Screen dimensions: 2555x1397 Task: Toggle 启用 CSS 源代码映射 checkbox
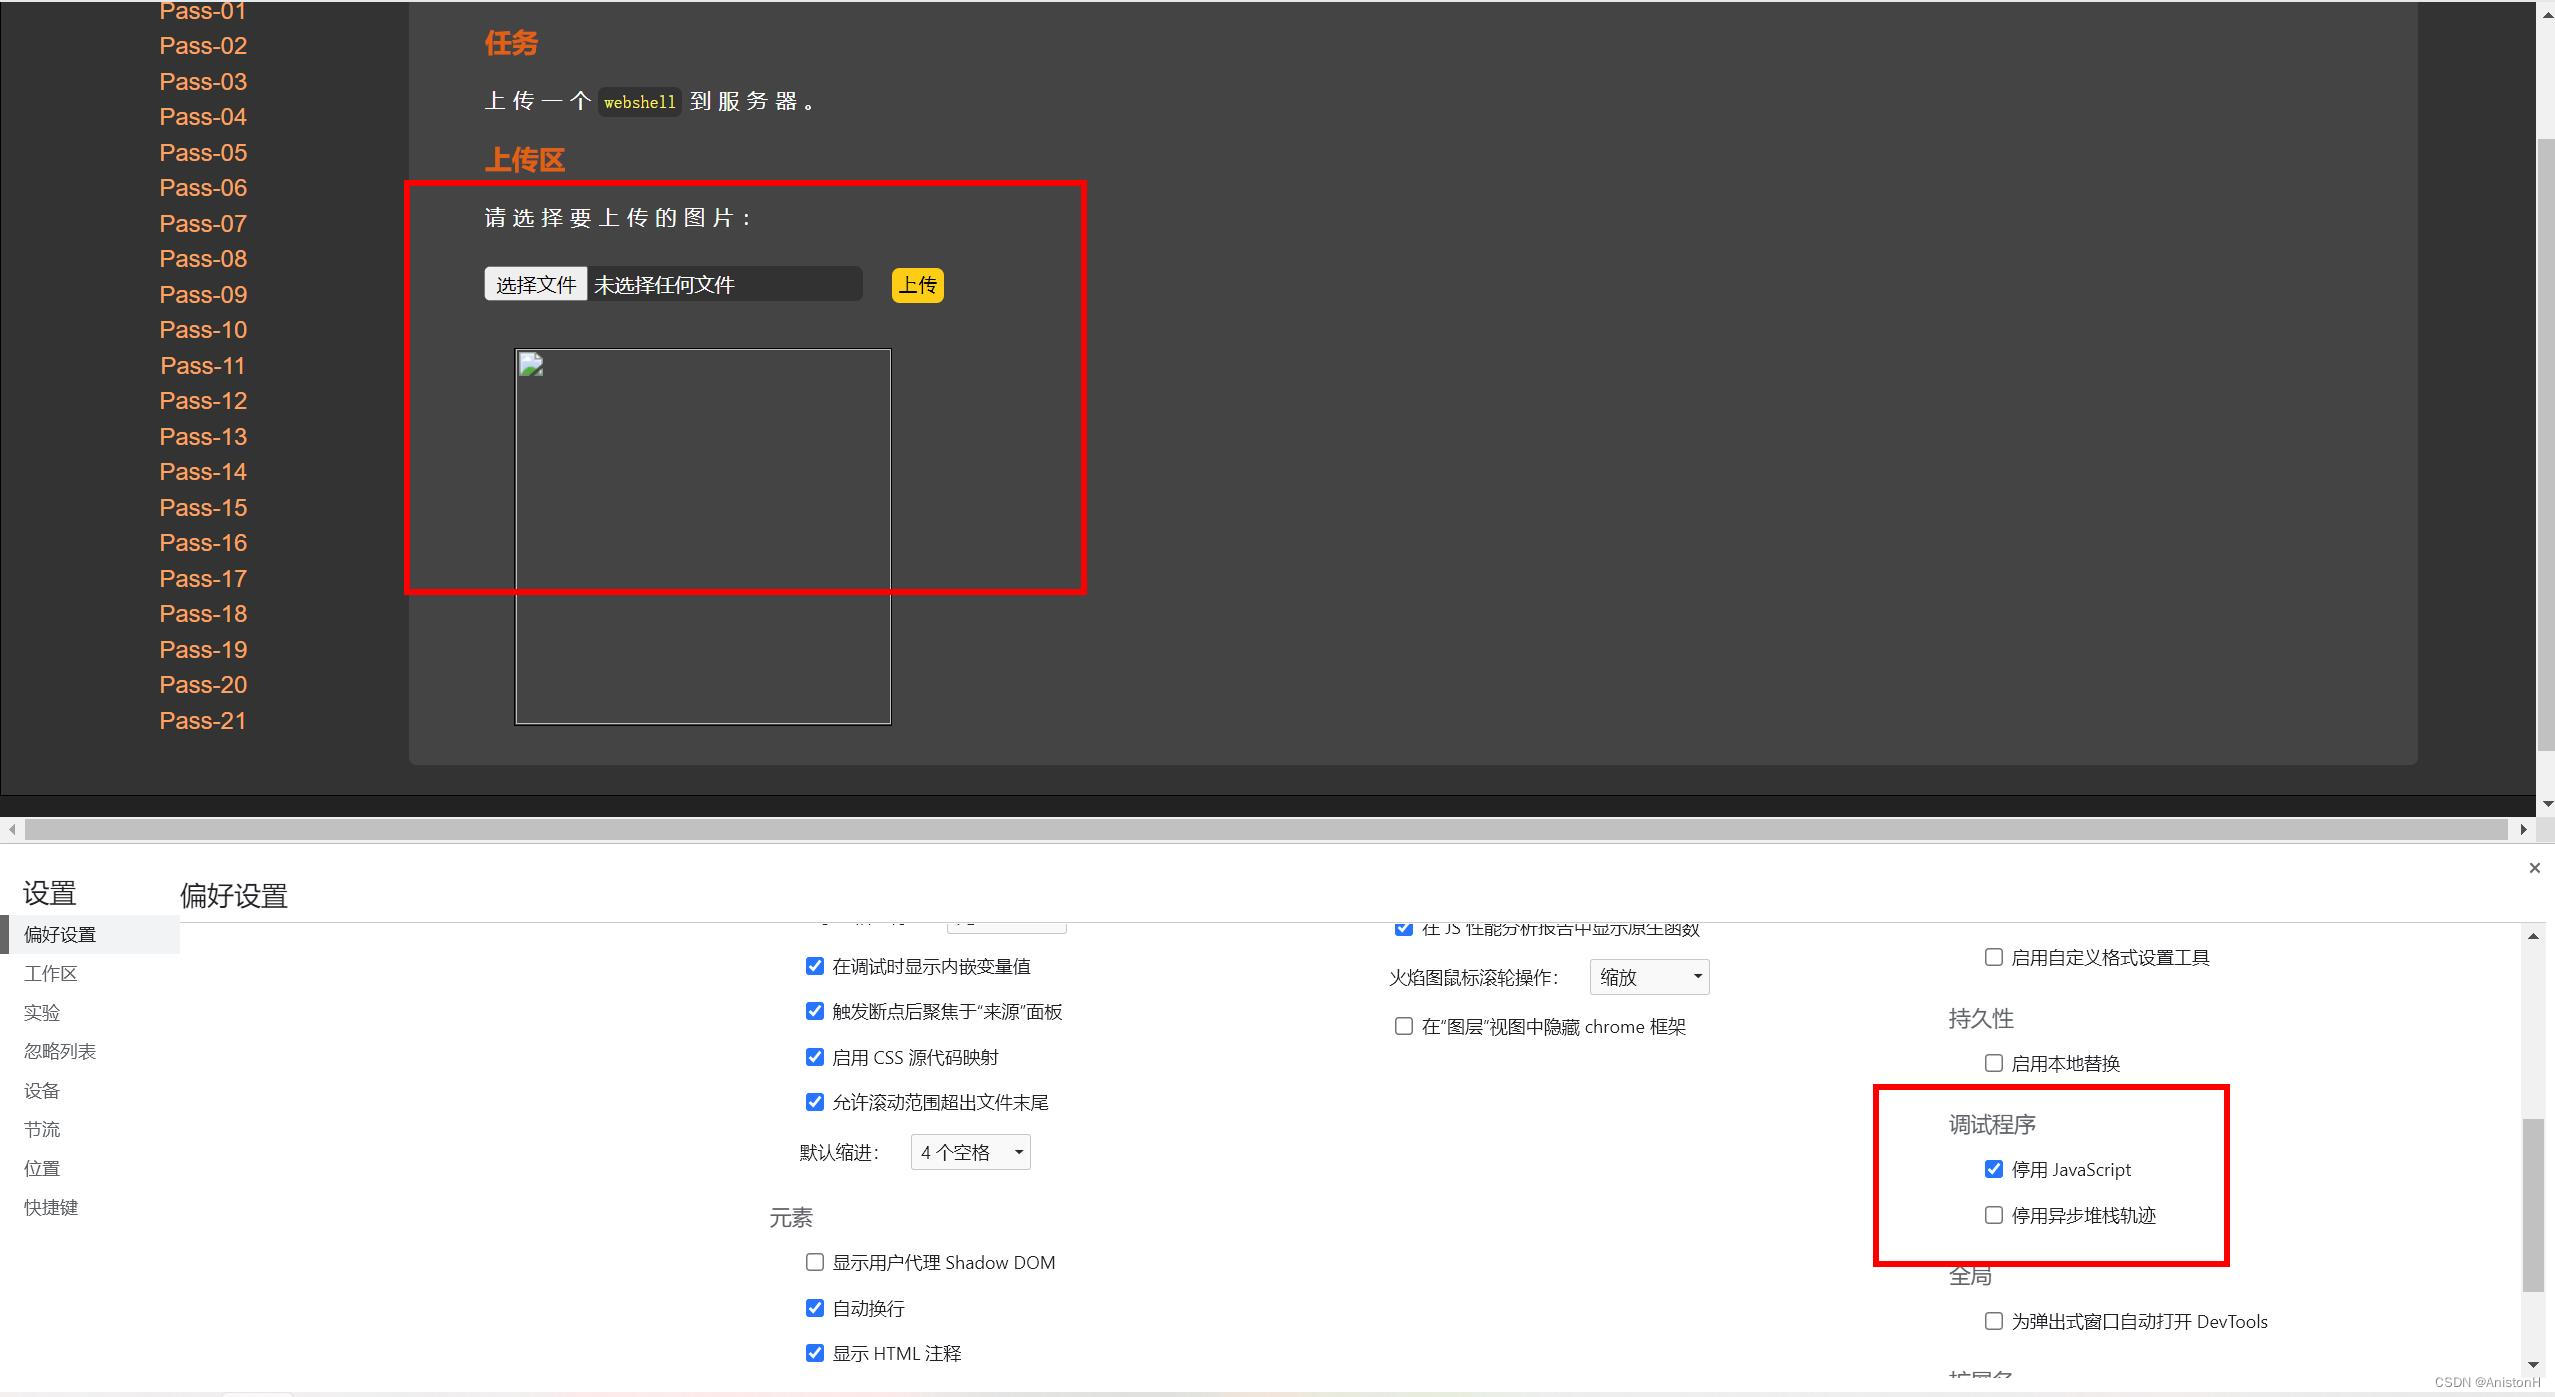pyautogui.click(x=814, y=1057)
